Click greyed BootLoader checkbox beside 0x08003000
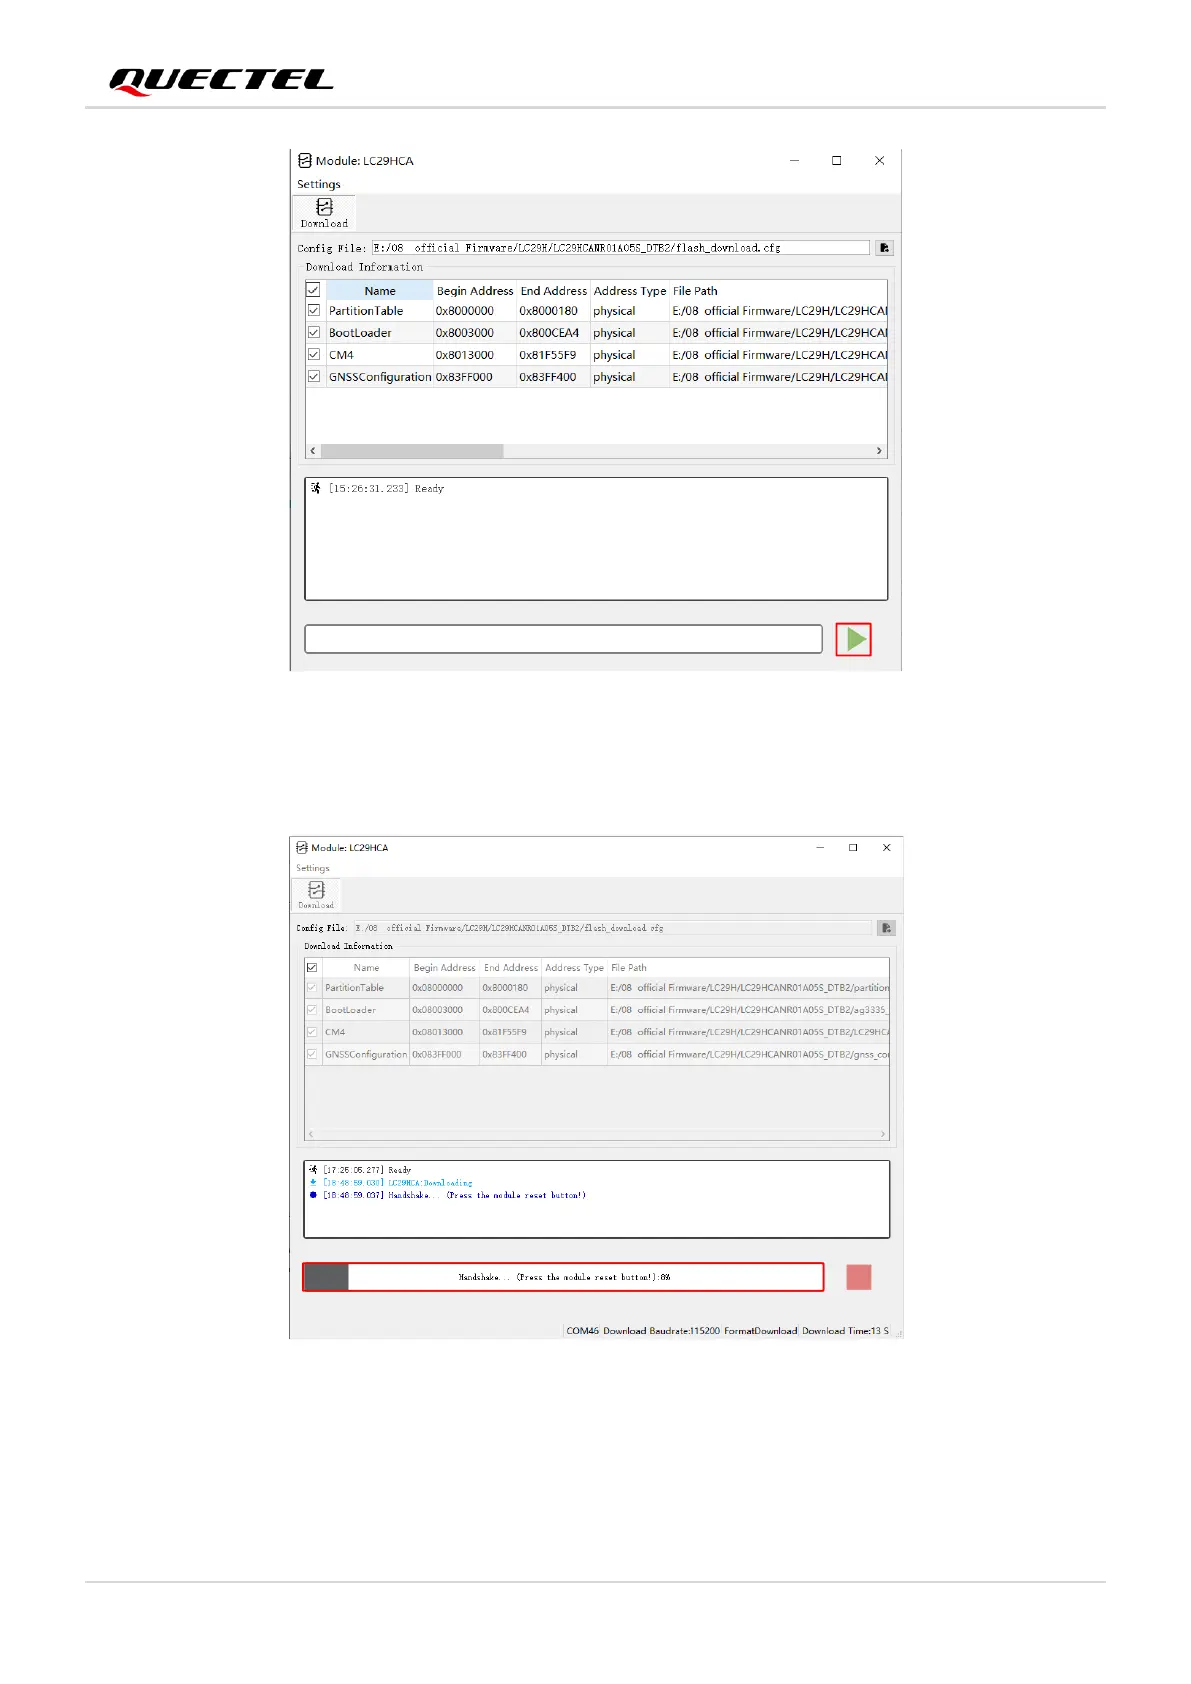This screenshot has width=1191, height=1684. point(313,1010)
